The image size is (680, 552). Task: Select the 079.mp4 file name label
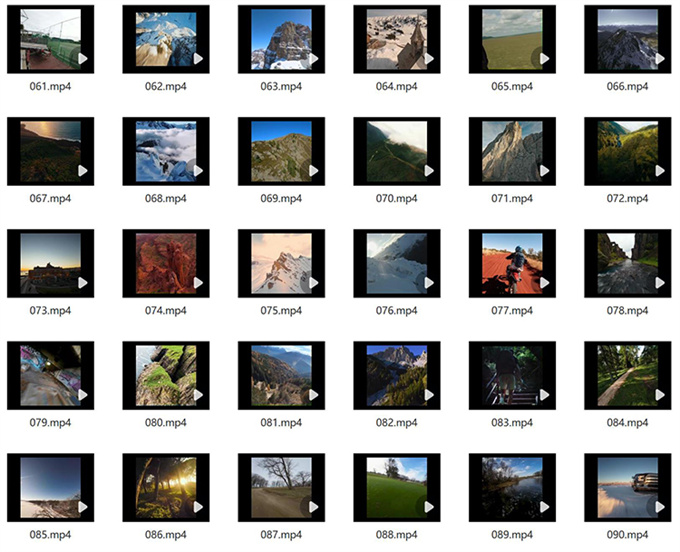coord(50,423)
